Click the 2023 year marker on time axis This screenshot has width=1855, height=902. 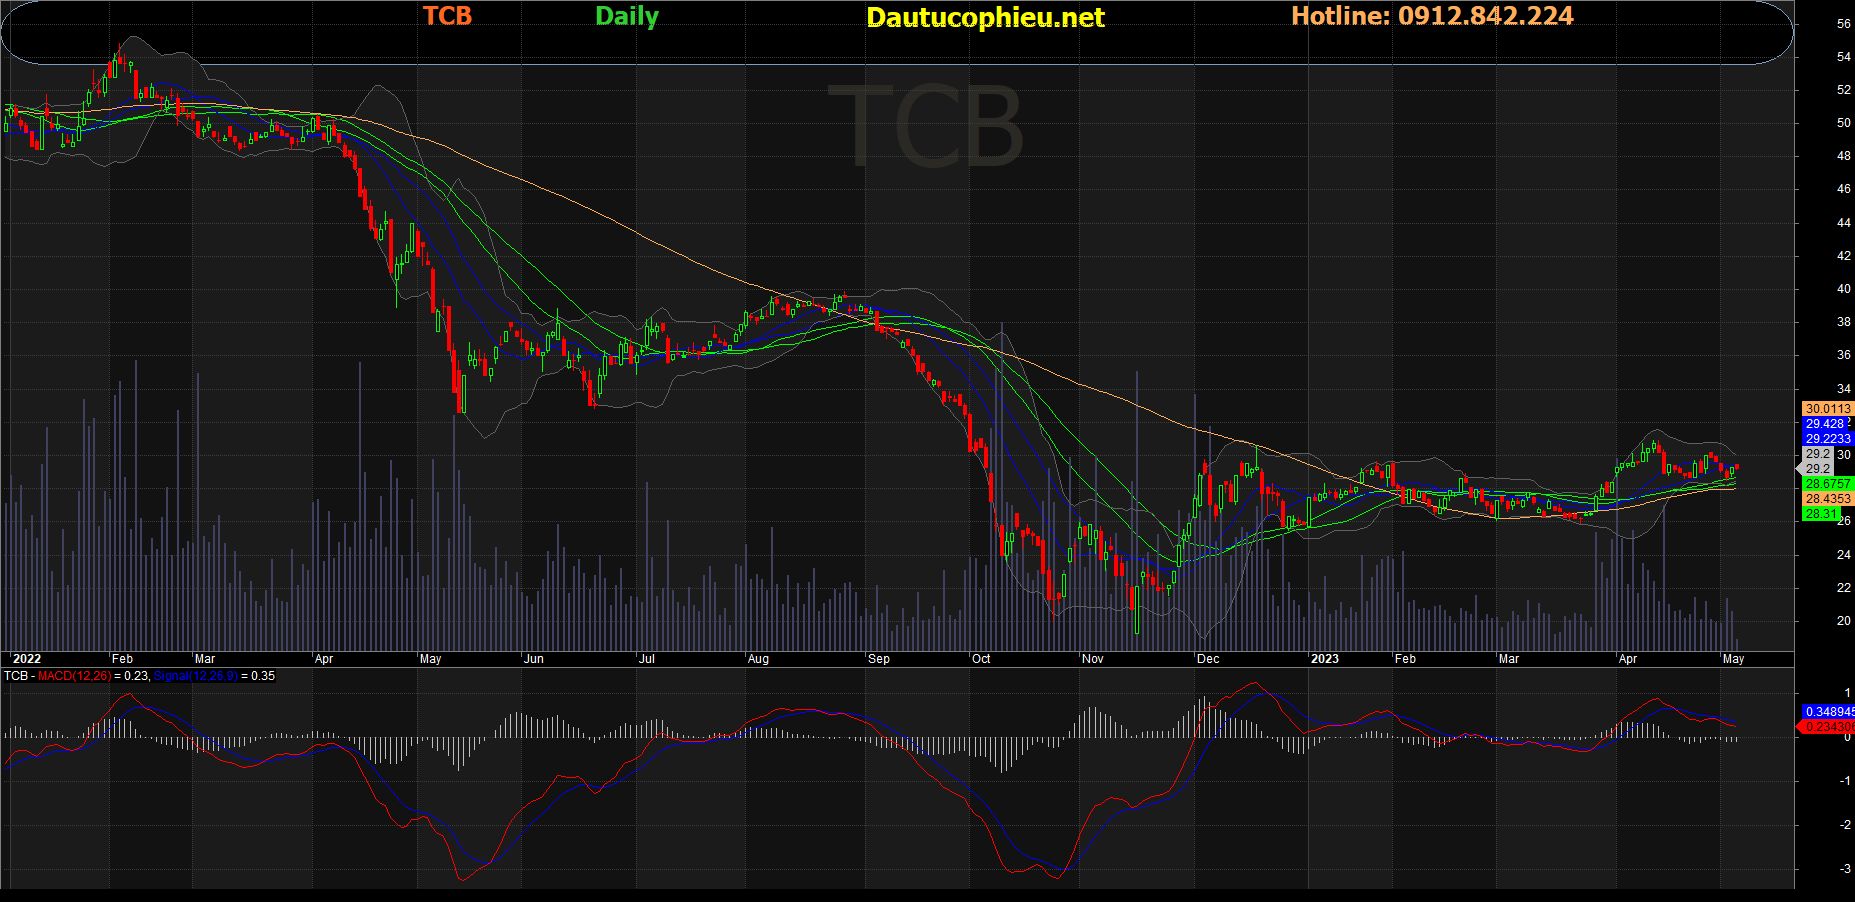tap(1324, 659)
